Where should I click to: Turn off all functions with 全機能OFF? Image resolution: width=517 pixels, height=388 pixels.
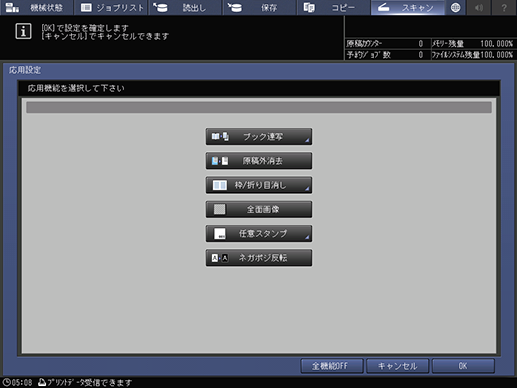pyautogui.click(x=332, y=366)
